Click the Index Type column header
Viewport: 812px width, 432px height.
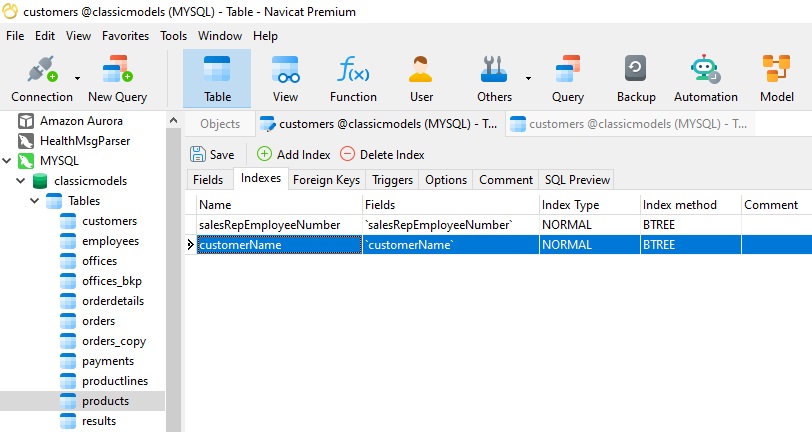click(x=589, y=205)
